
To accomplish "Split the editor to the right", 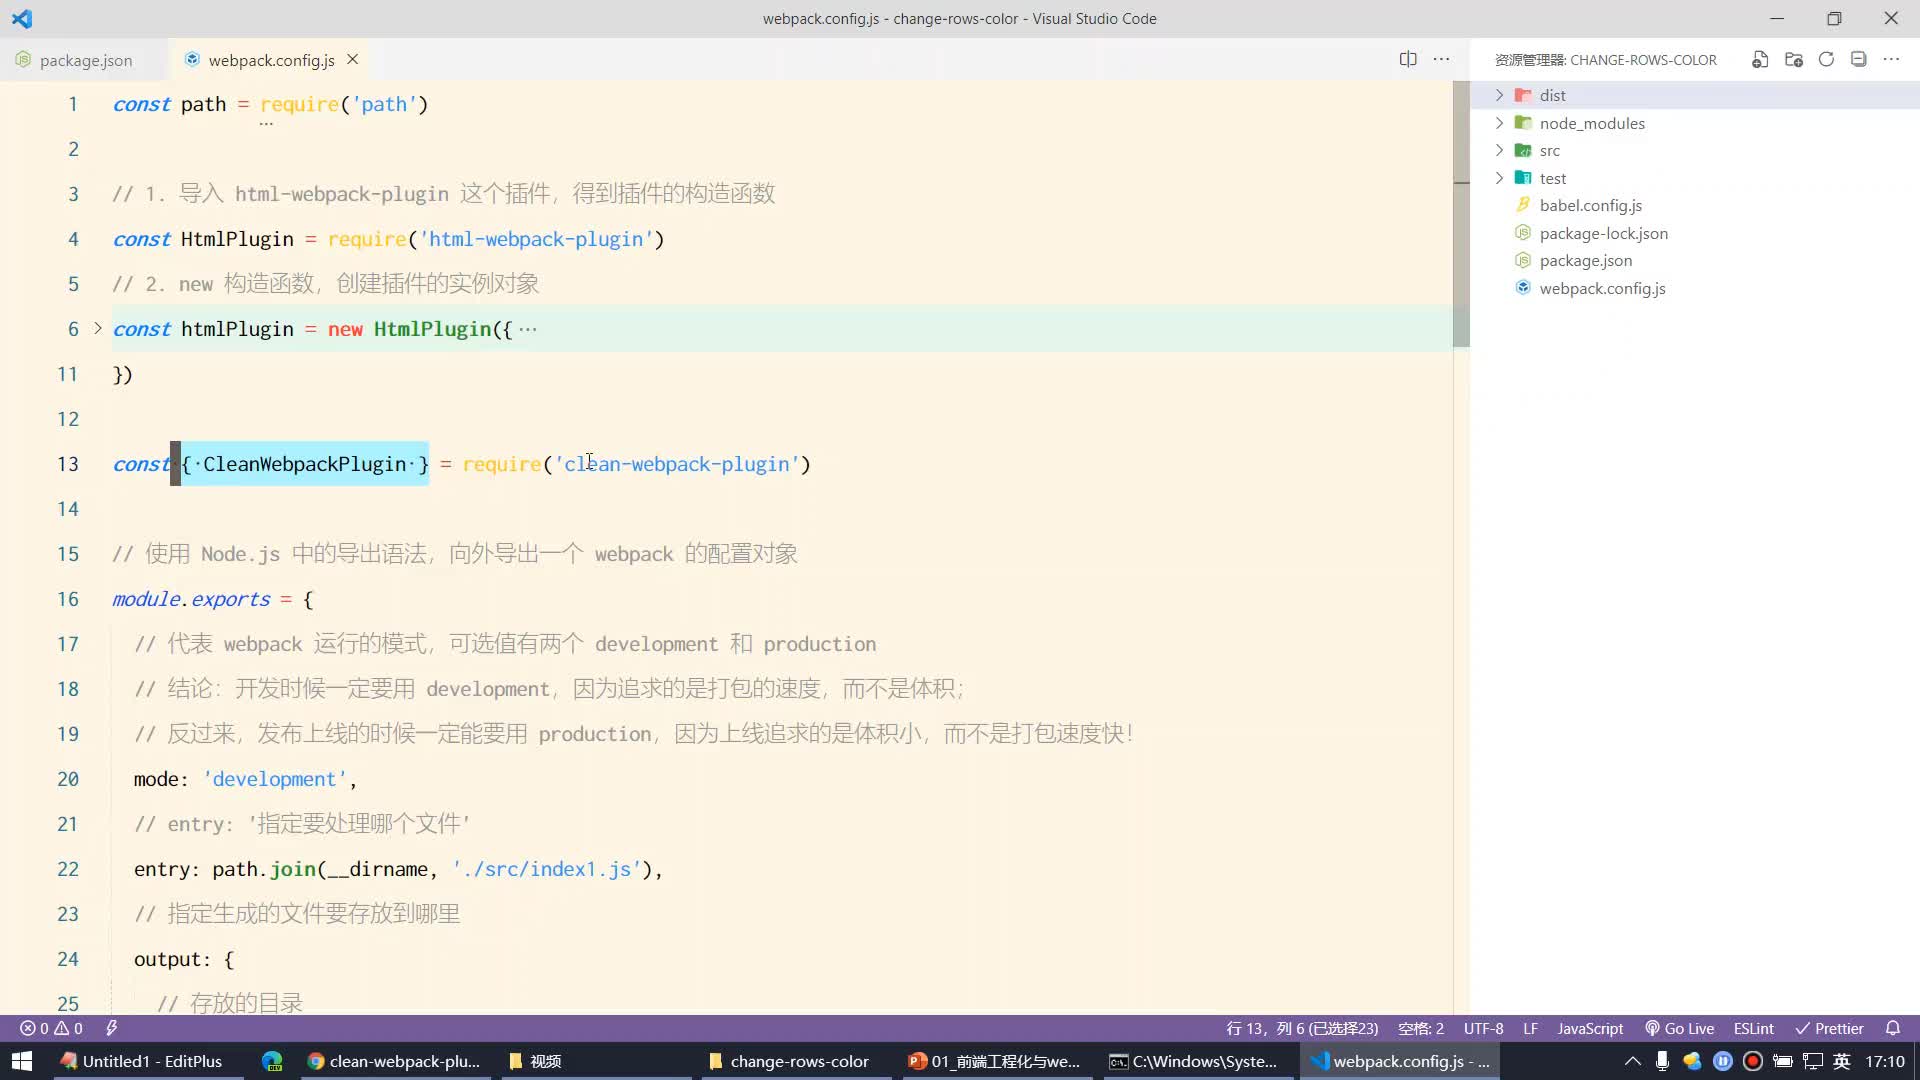I will click(x=1408, y=59).
